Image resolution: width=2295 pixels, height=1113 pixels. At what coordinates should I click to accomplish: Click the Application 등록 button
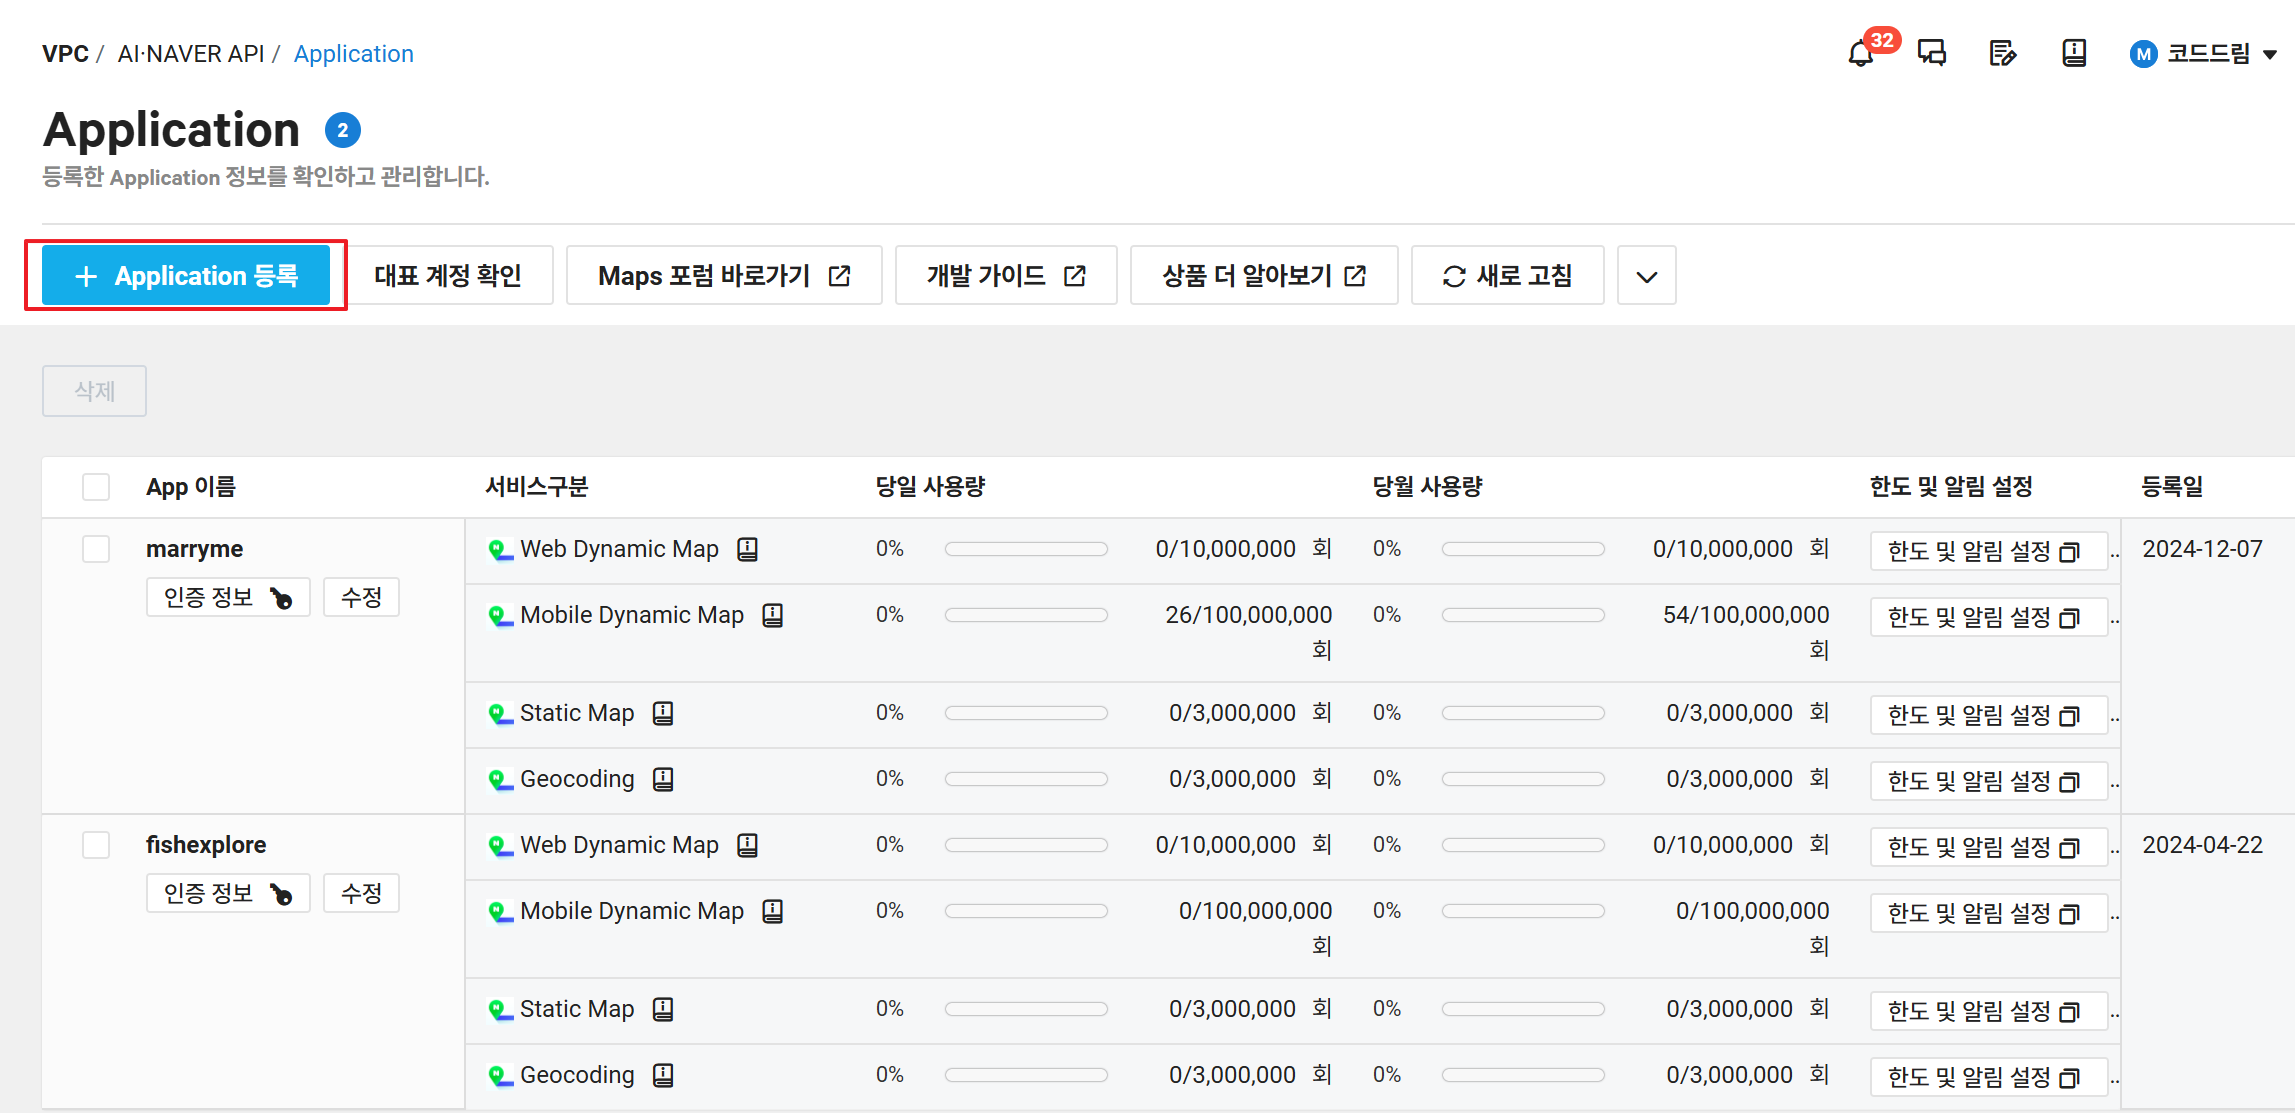click(x=186, y=276)
